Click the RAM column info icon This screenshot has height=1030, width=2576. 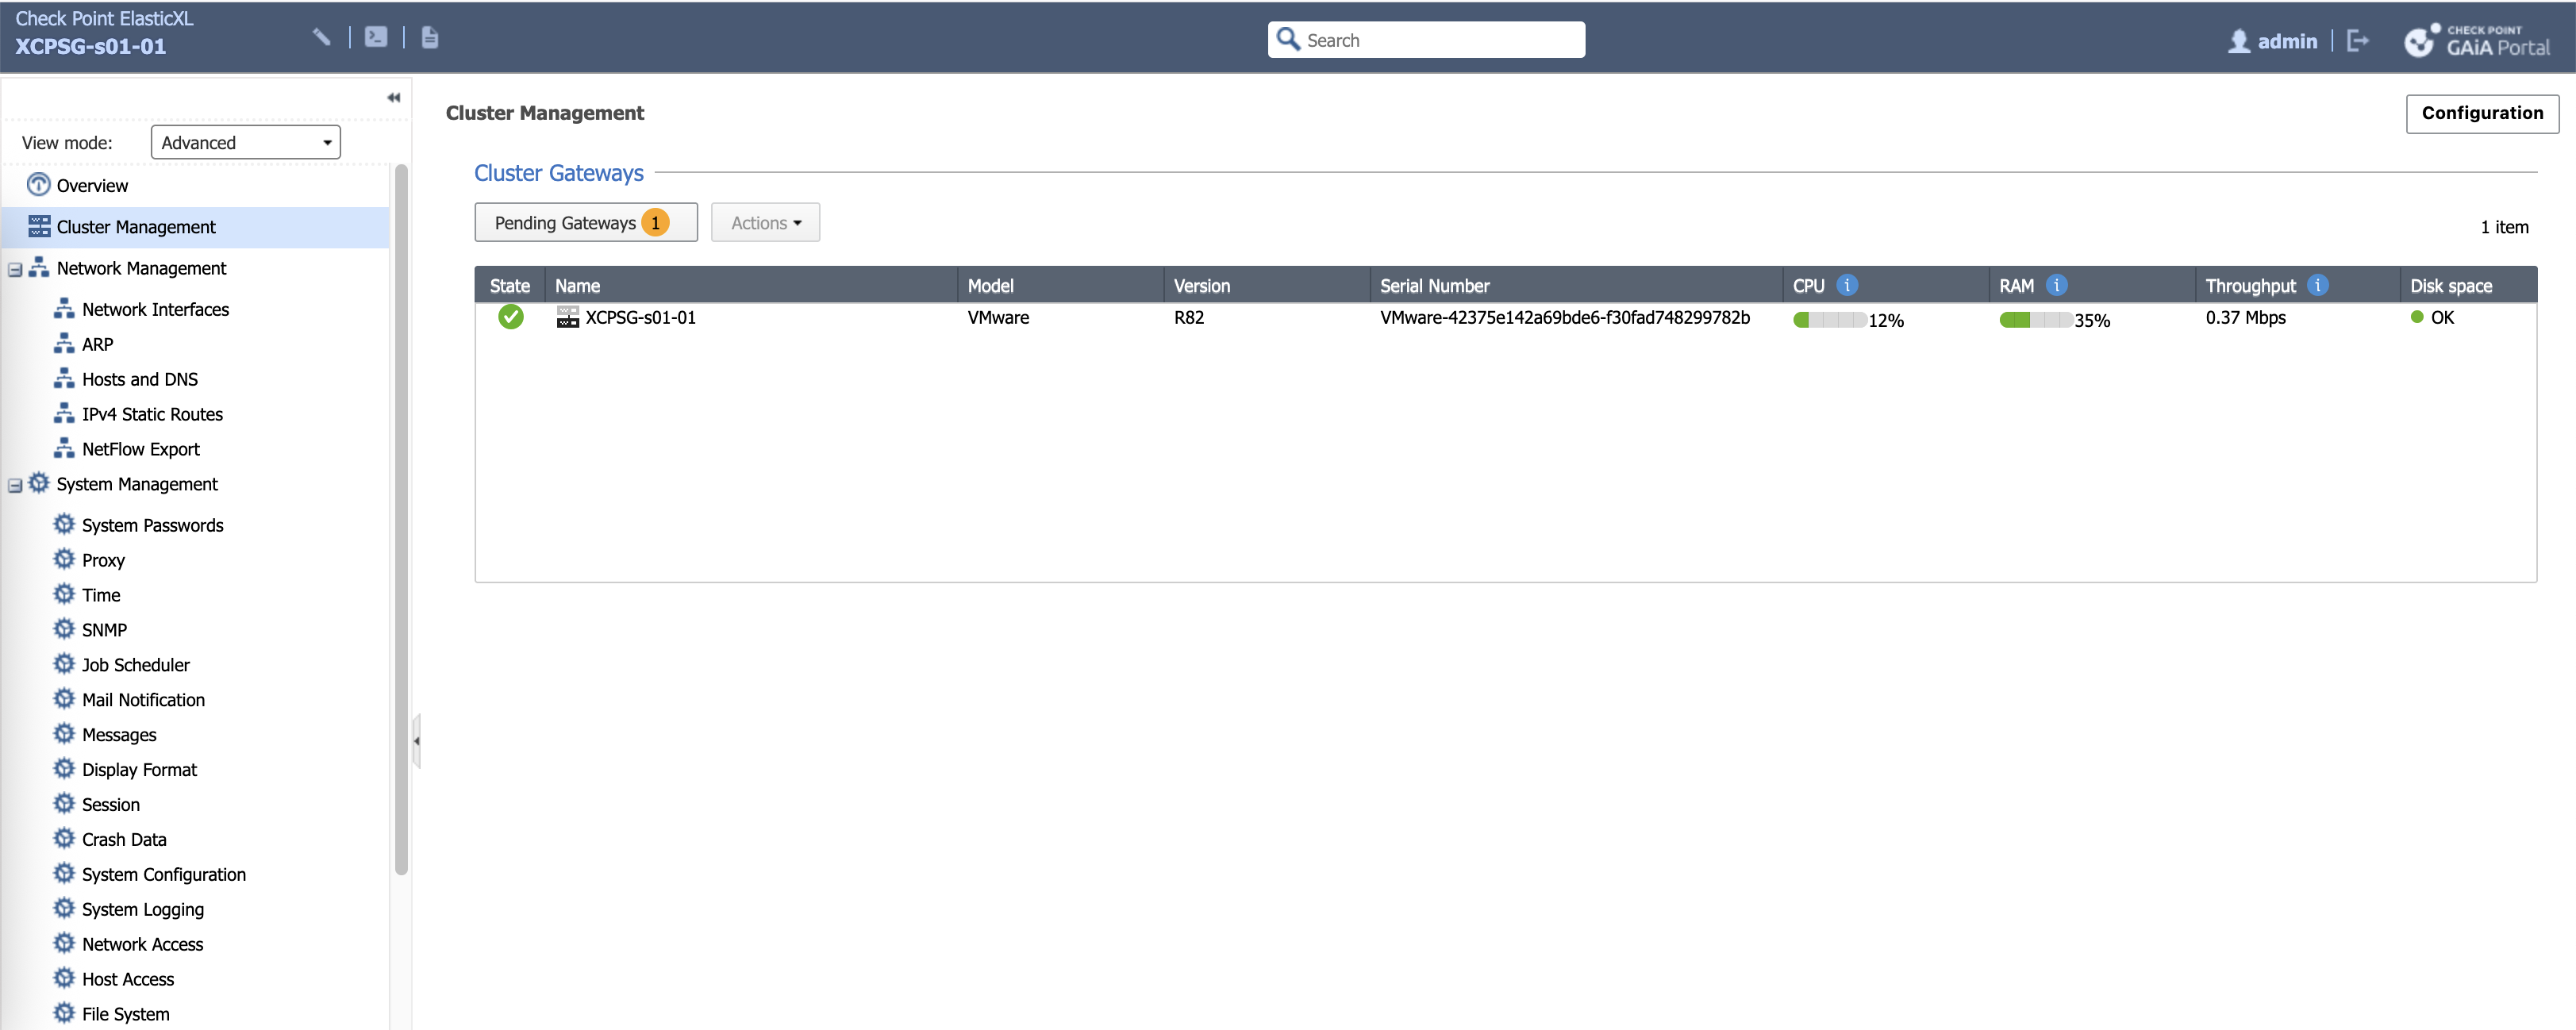tap(2056, 286)
